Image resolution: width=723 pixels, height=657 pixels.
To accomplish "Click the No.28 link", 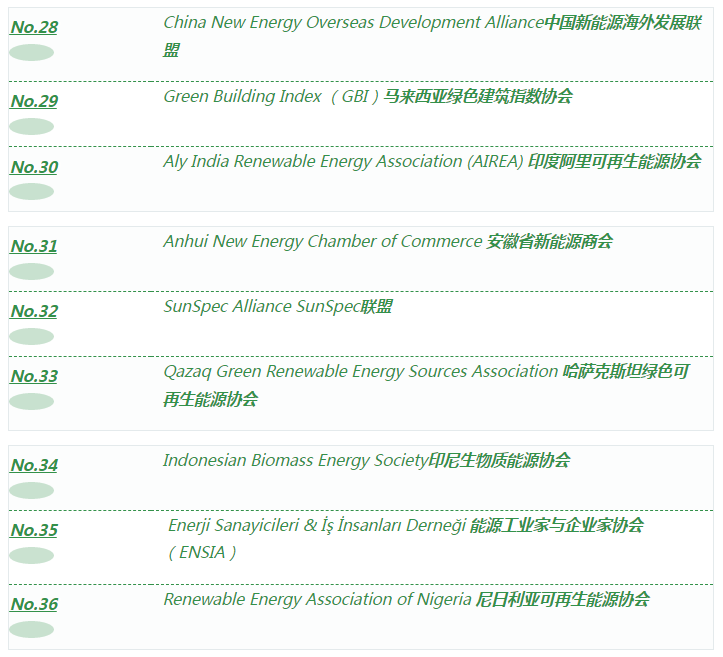I will pyautogui.click(x=34, y=27).
